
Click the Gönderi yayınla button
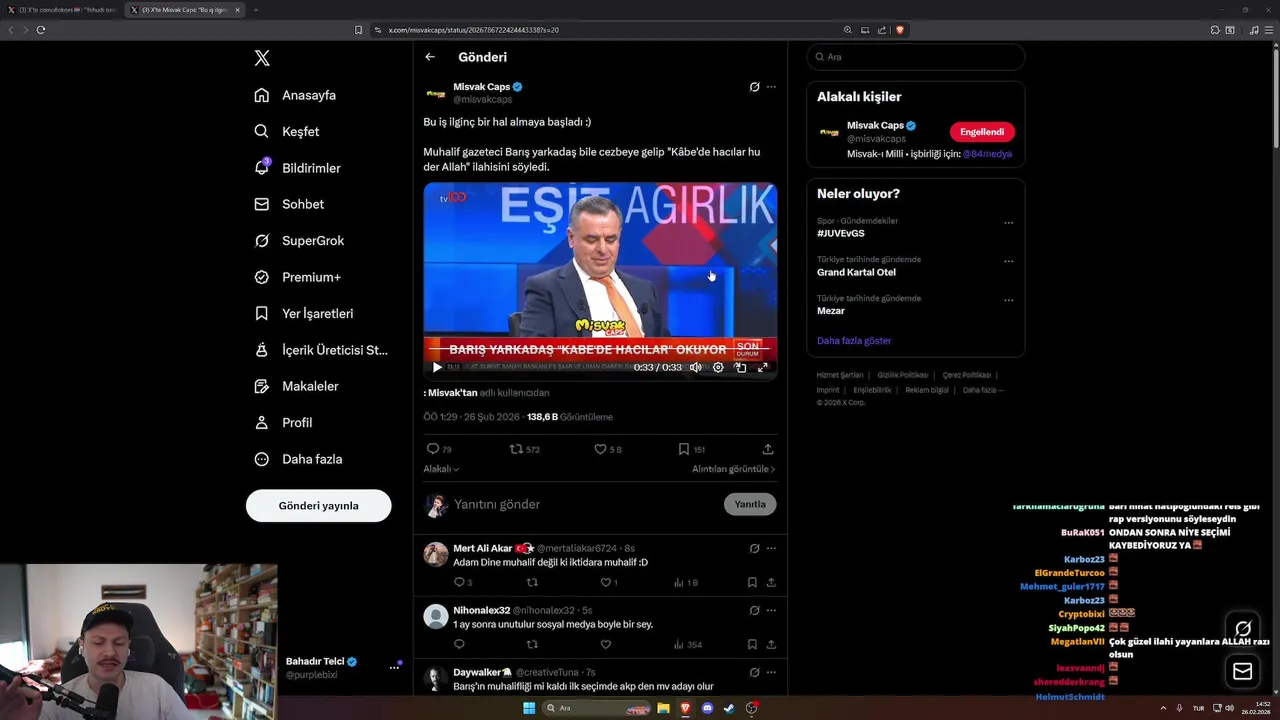318,505
